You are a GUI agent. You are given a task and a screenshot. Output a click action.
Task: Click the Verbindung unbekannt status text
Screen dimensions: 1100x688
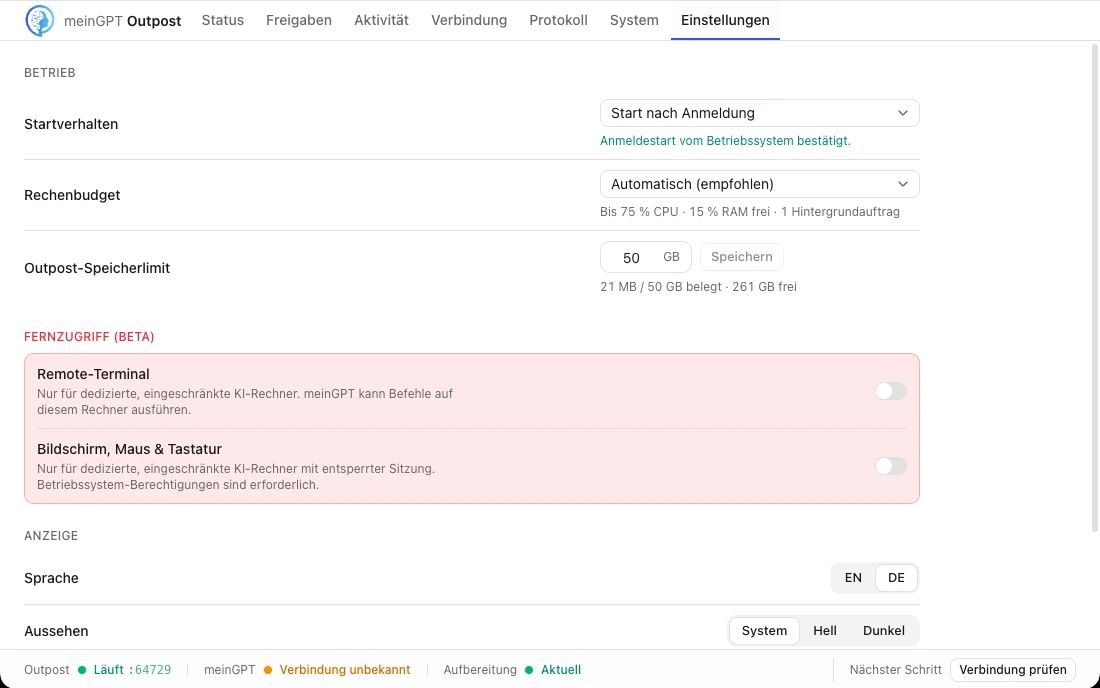[344, 670]
